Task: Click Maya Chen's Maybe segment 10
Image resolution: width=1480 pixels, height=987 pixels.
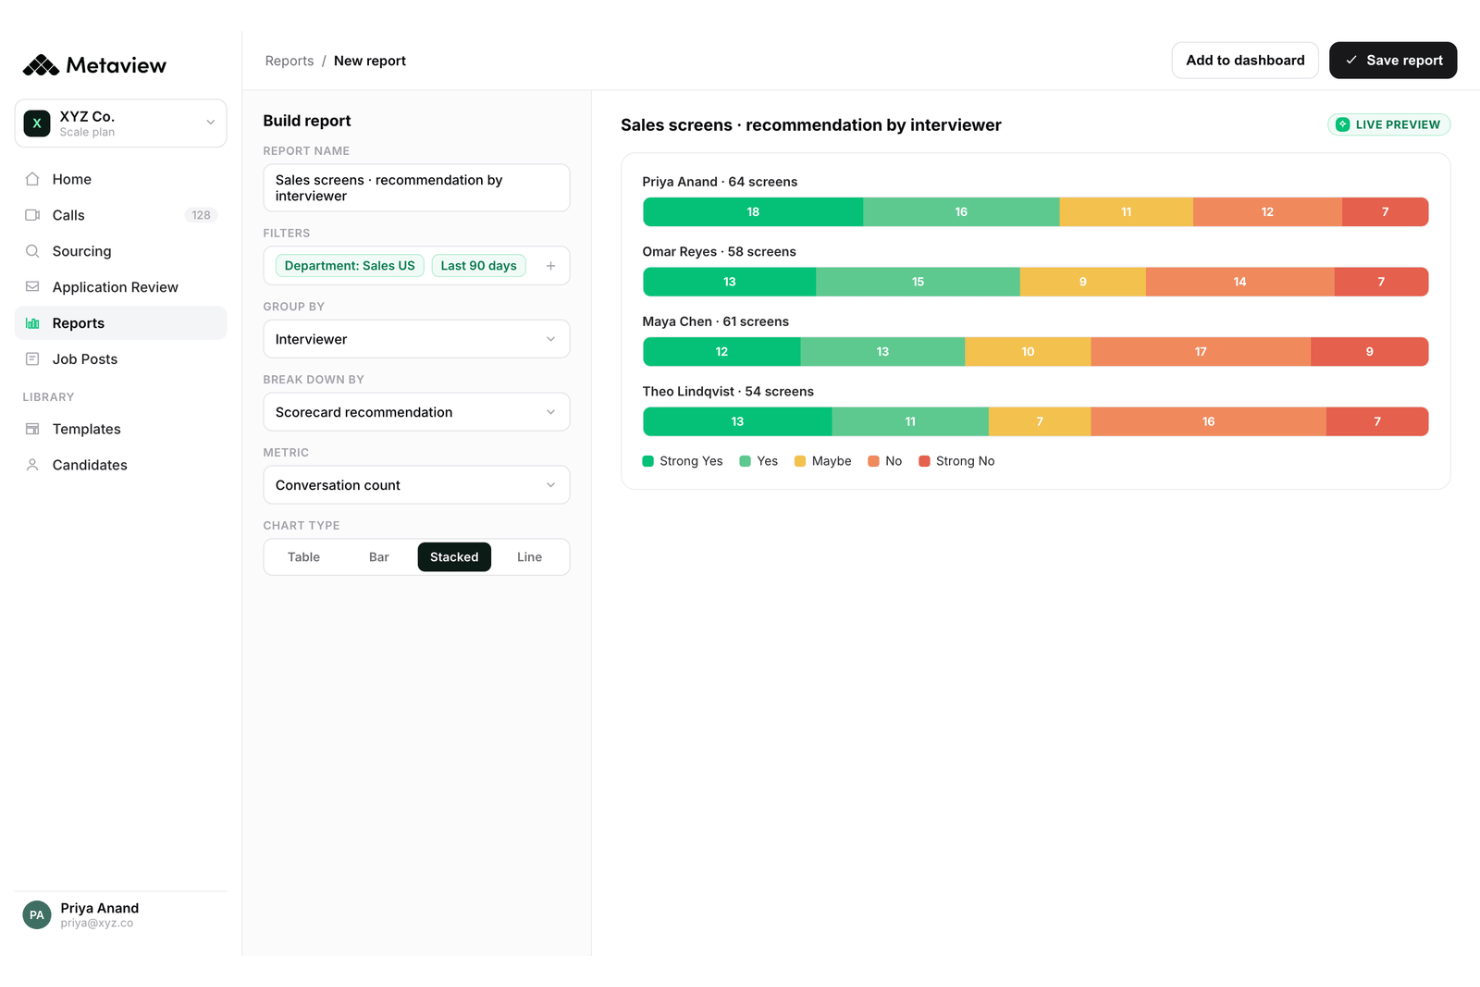Action: pyautogui.click(x=1028, y=352)
